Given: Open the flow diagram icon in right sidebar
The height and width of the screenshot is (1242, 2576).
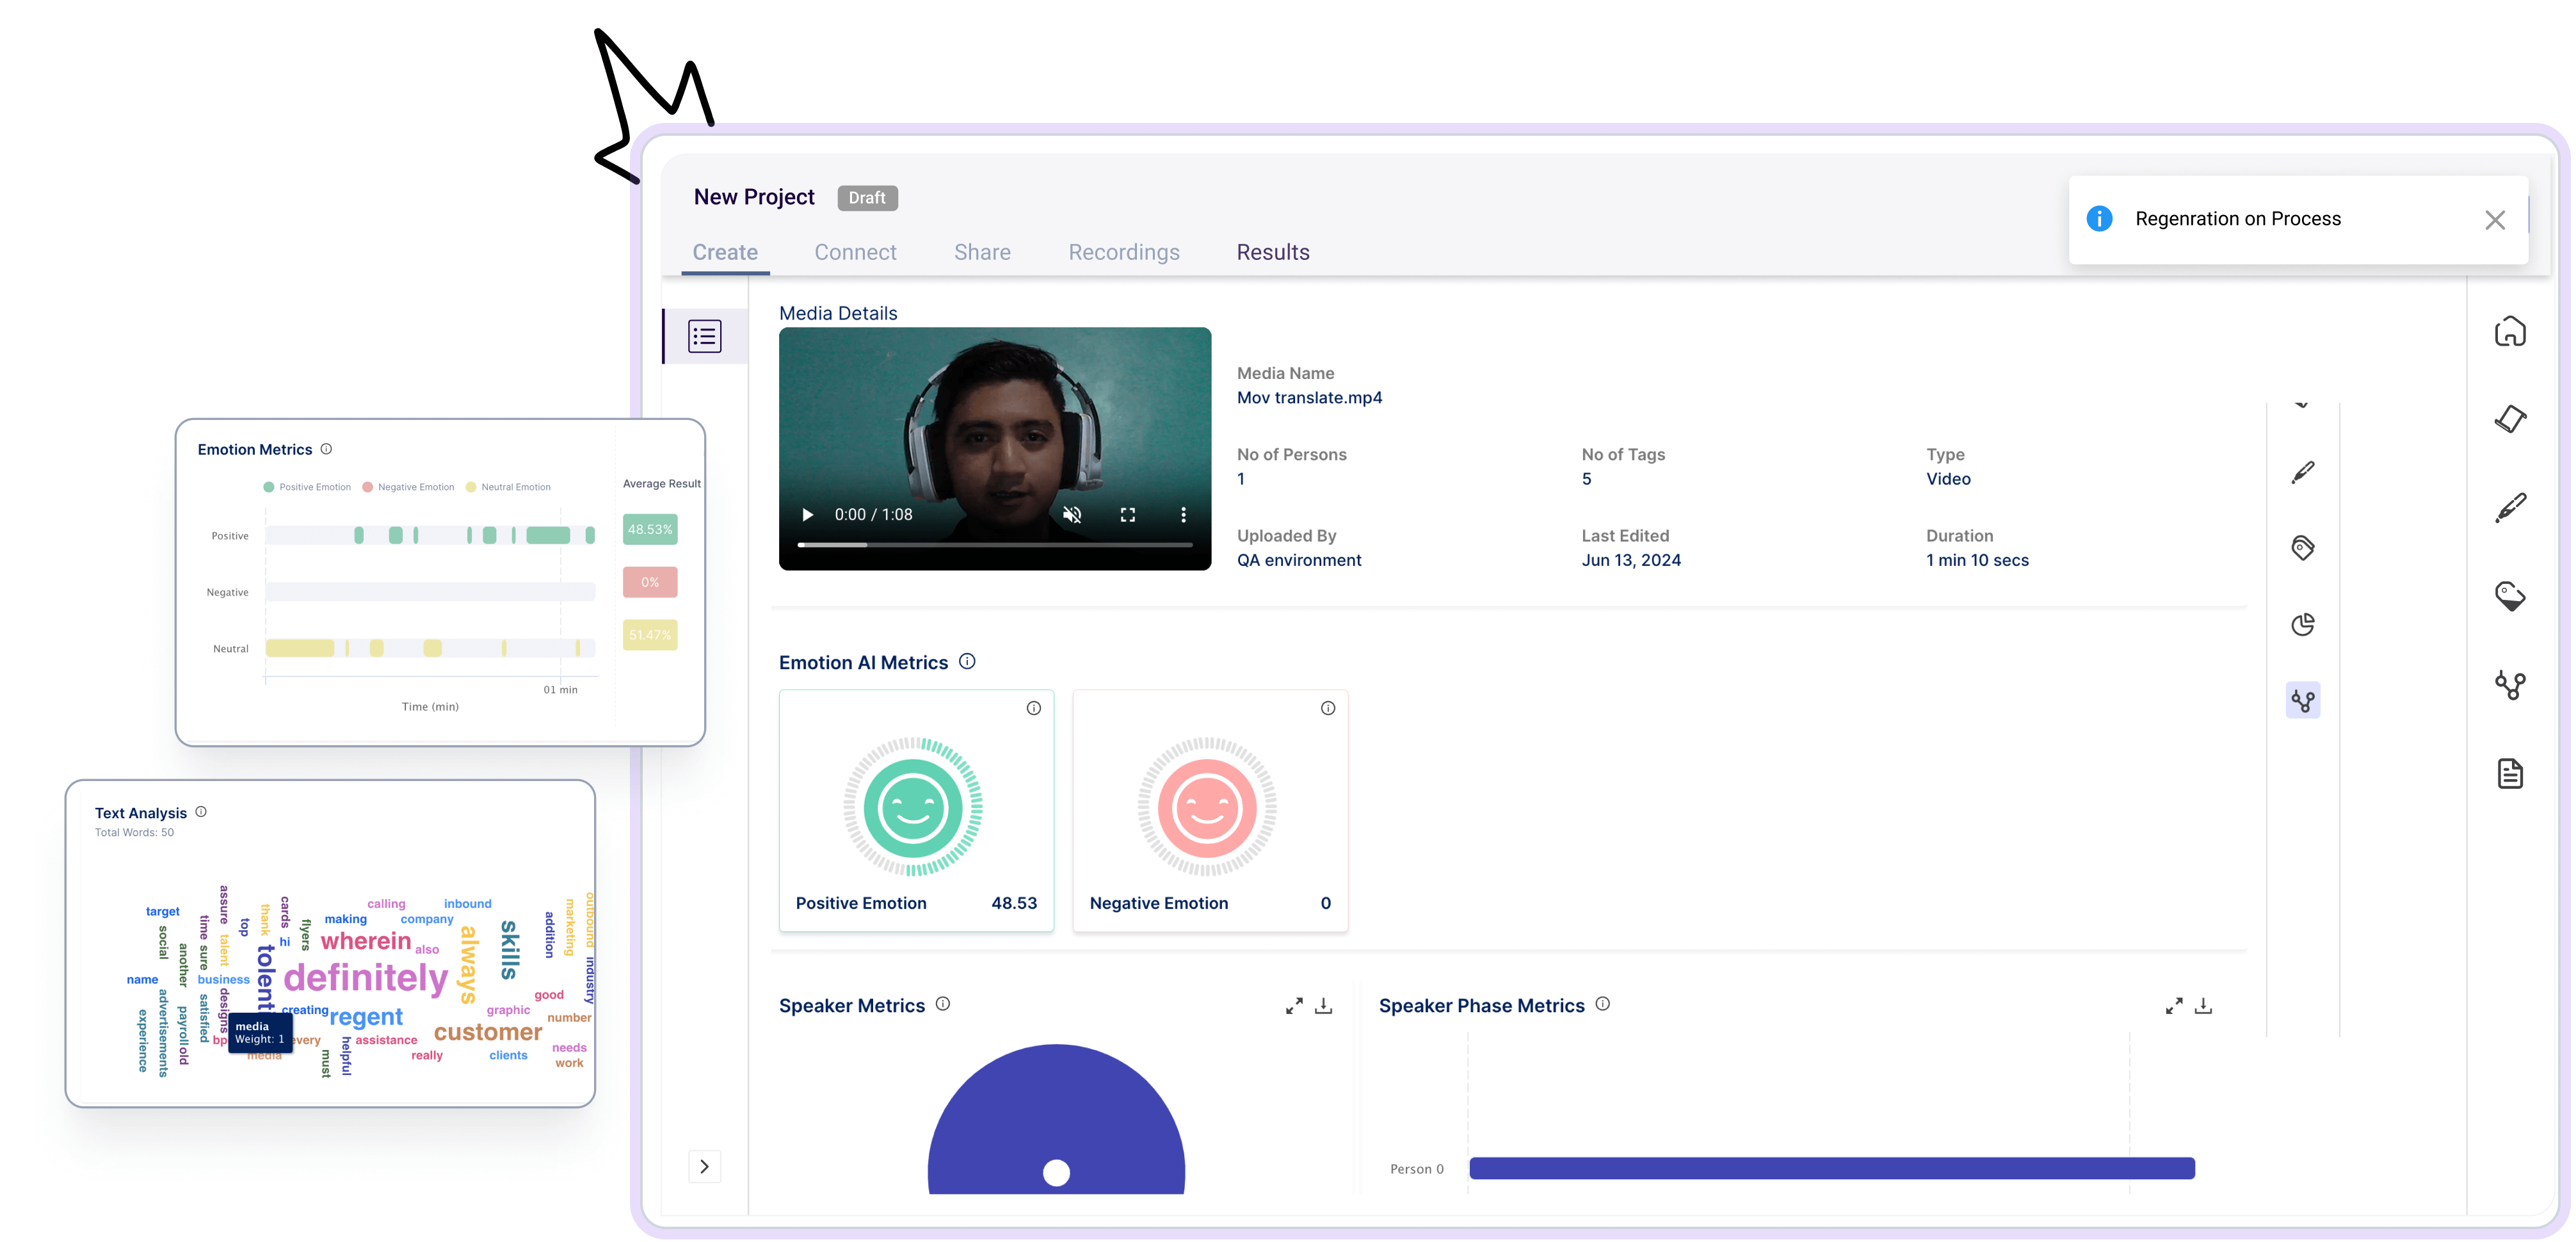Looking at the screenshot, I should [2510, 685].
